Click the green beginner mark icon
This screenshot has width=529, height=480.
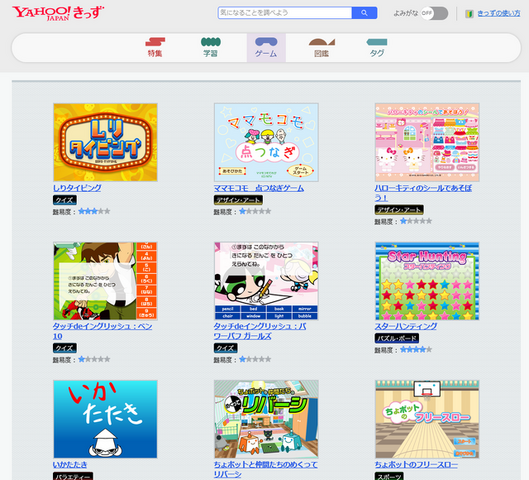click(469, 14)
